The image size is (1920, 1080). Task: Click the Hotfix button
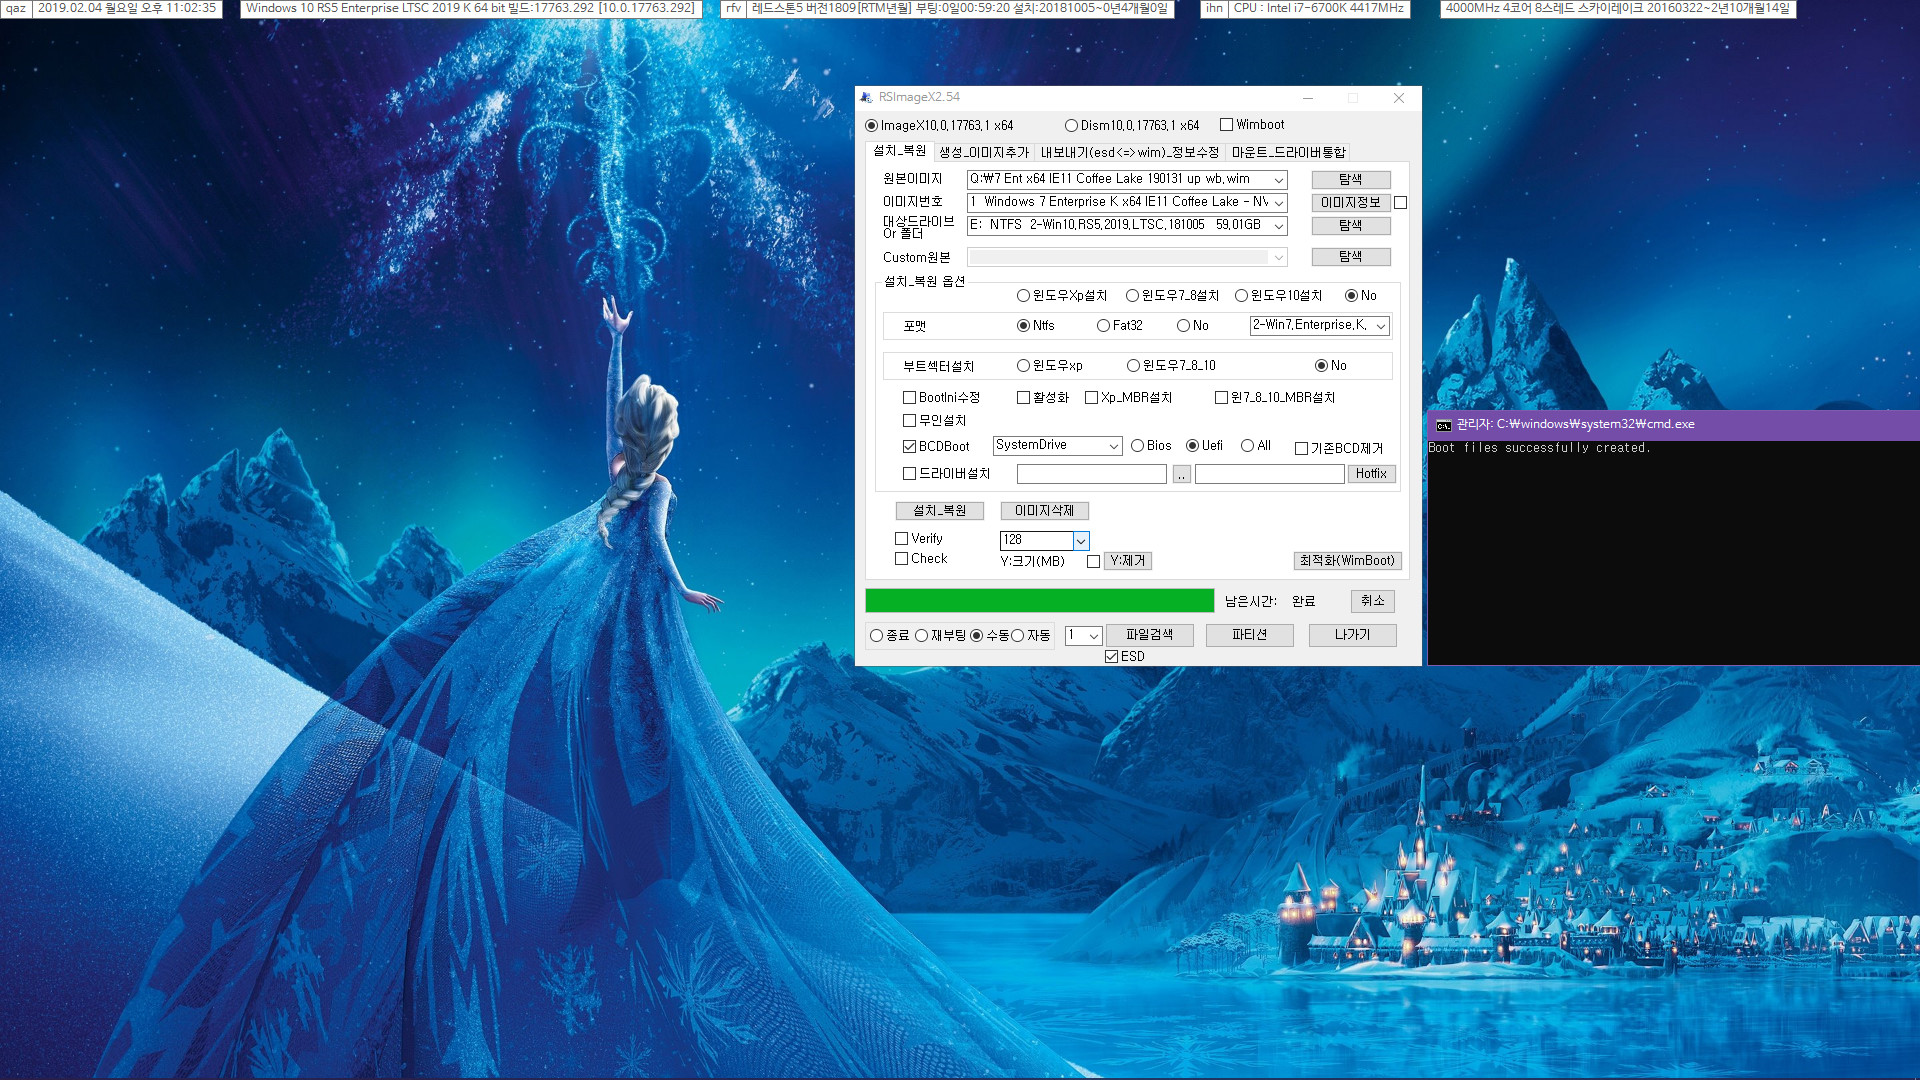coord(1371,474)
